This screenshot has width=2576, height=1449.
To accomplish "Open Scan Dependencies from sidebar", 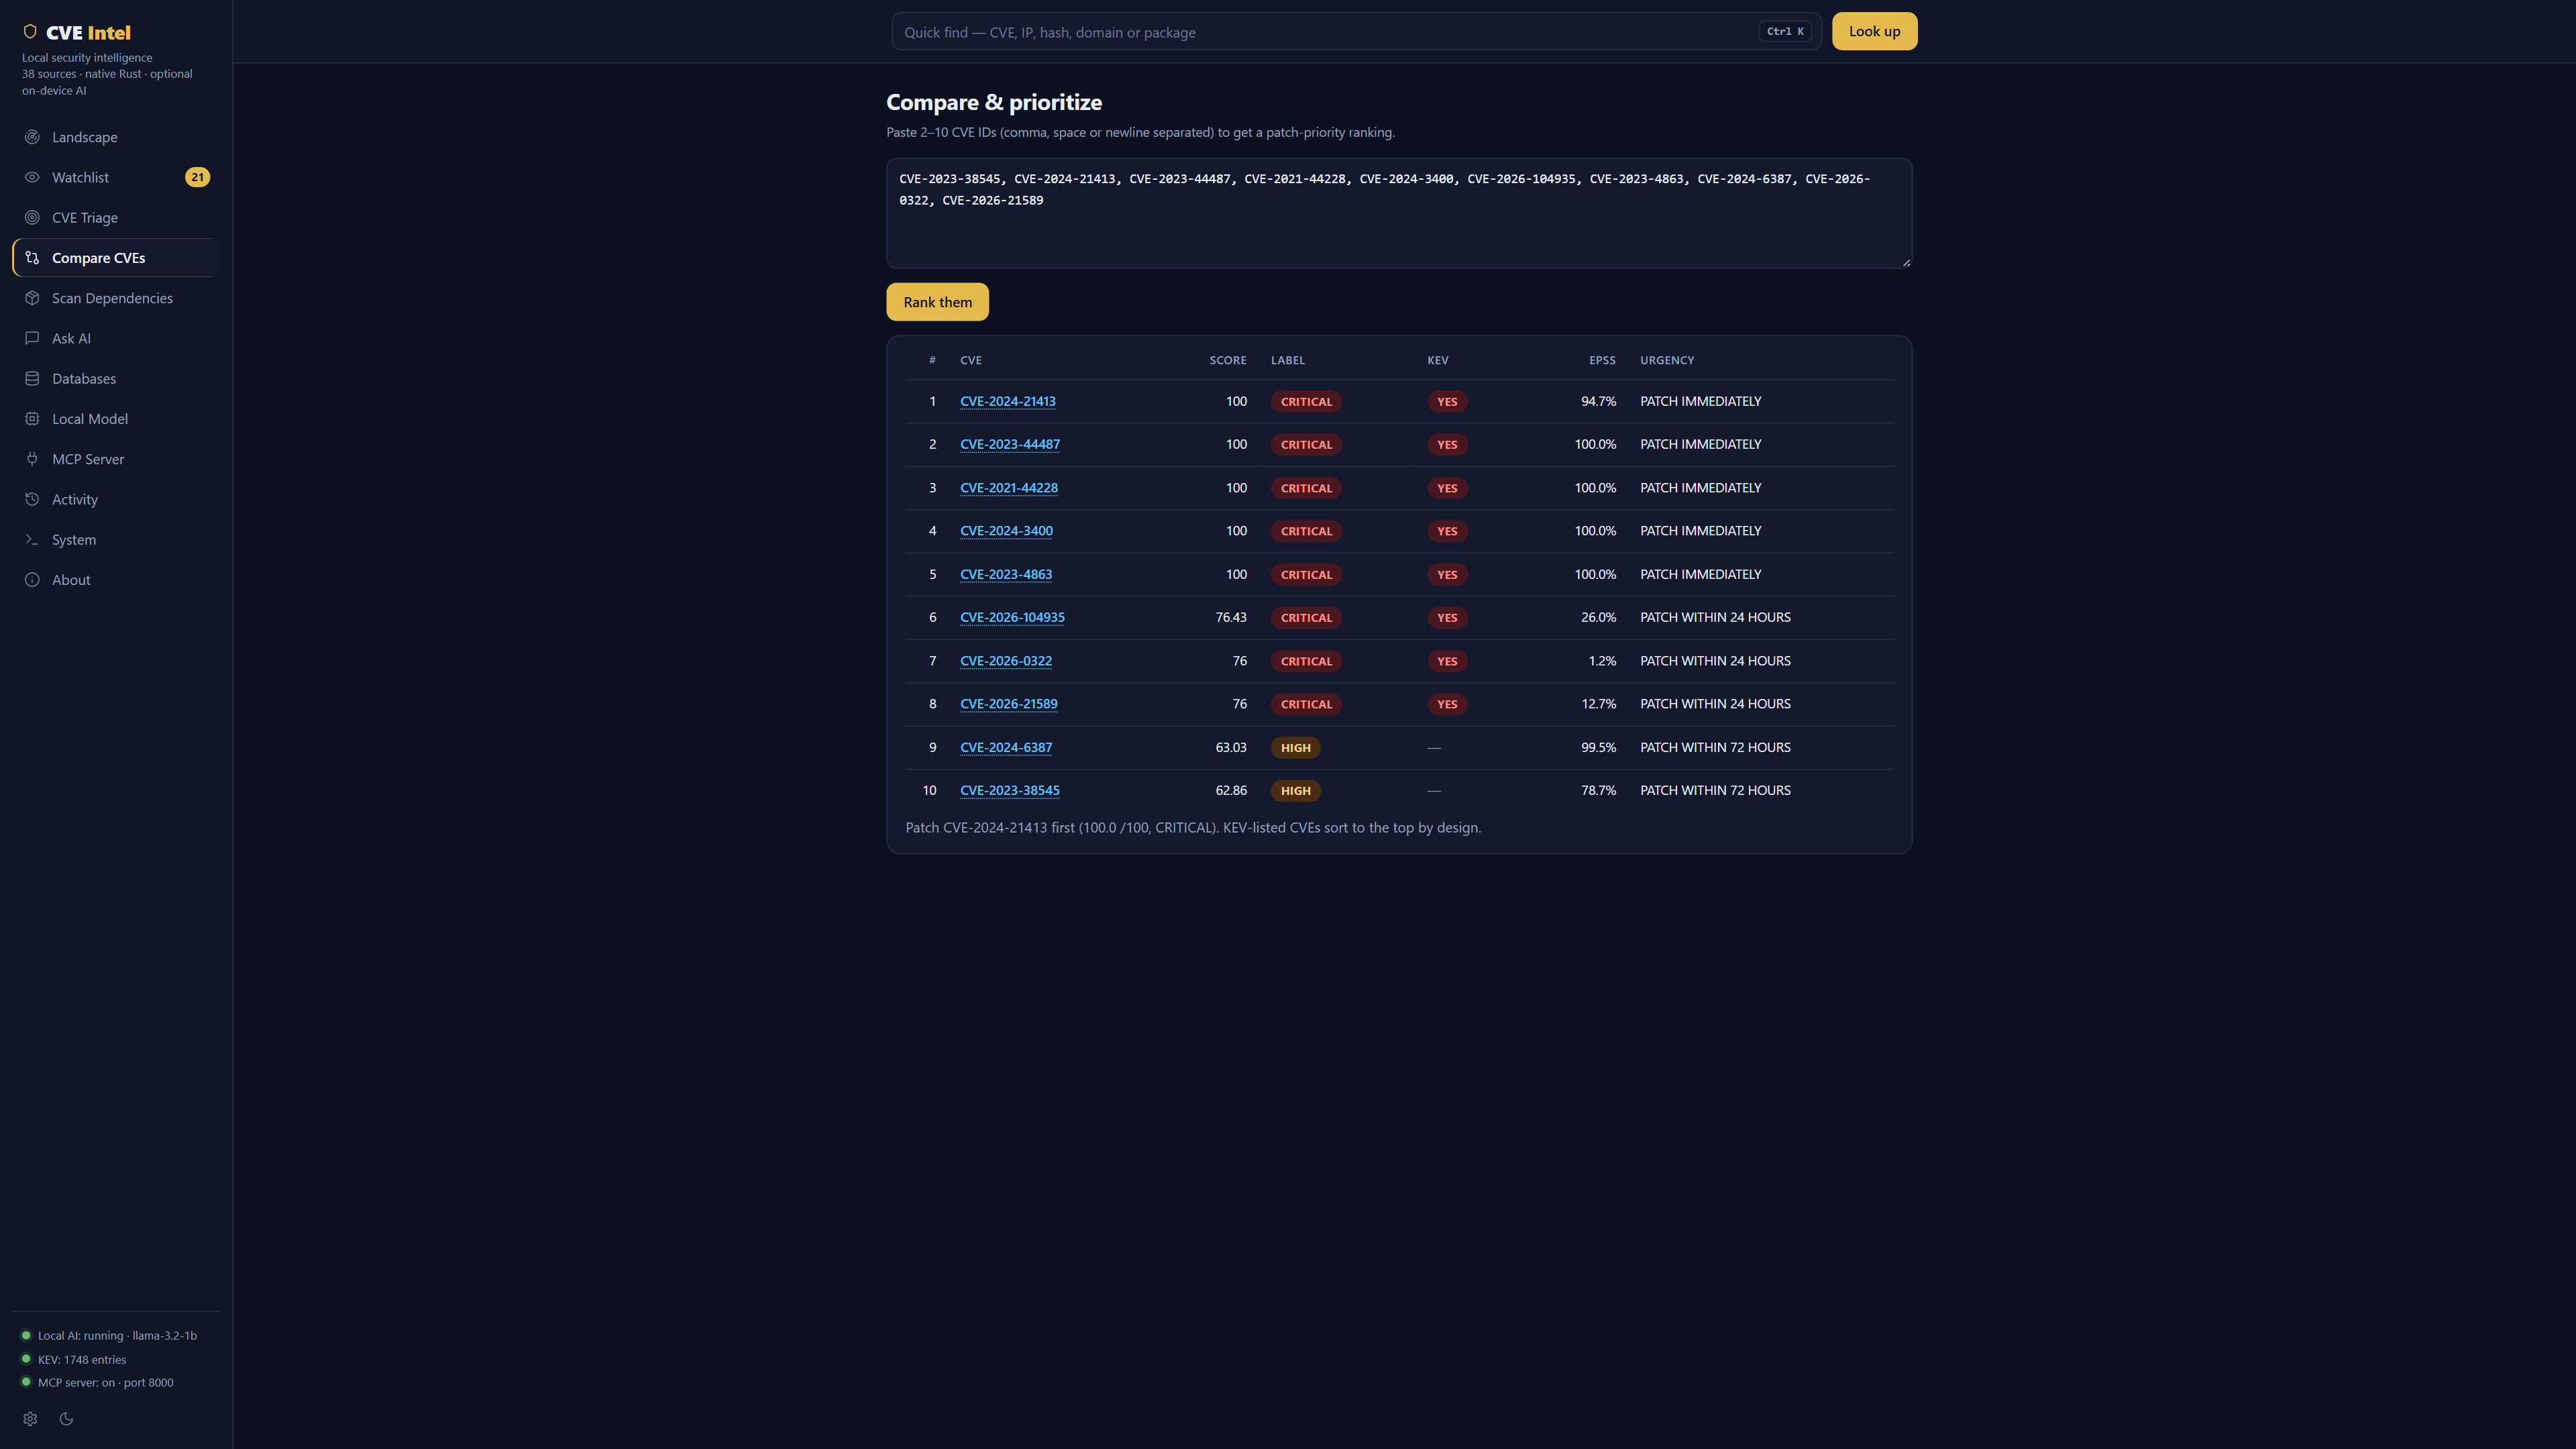I will click(116, 298).
